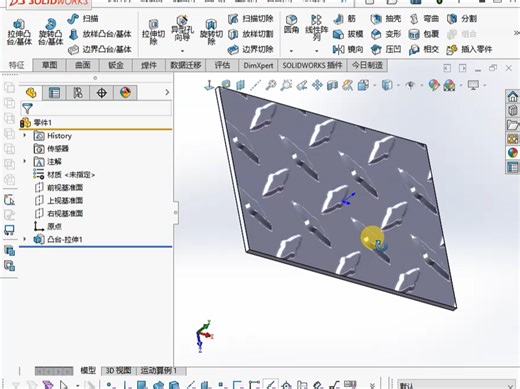520x389 pixels.
Task: Open the DisplayManager color sphere tab
Action: click(125, 93)
